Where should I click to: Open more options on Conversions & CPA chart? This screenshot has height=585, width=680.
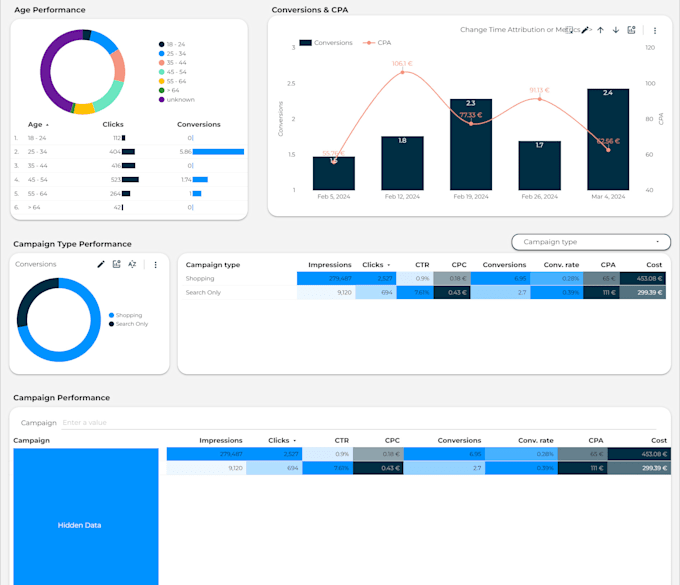pos(655,30)
